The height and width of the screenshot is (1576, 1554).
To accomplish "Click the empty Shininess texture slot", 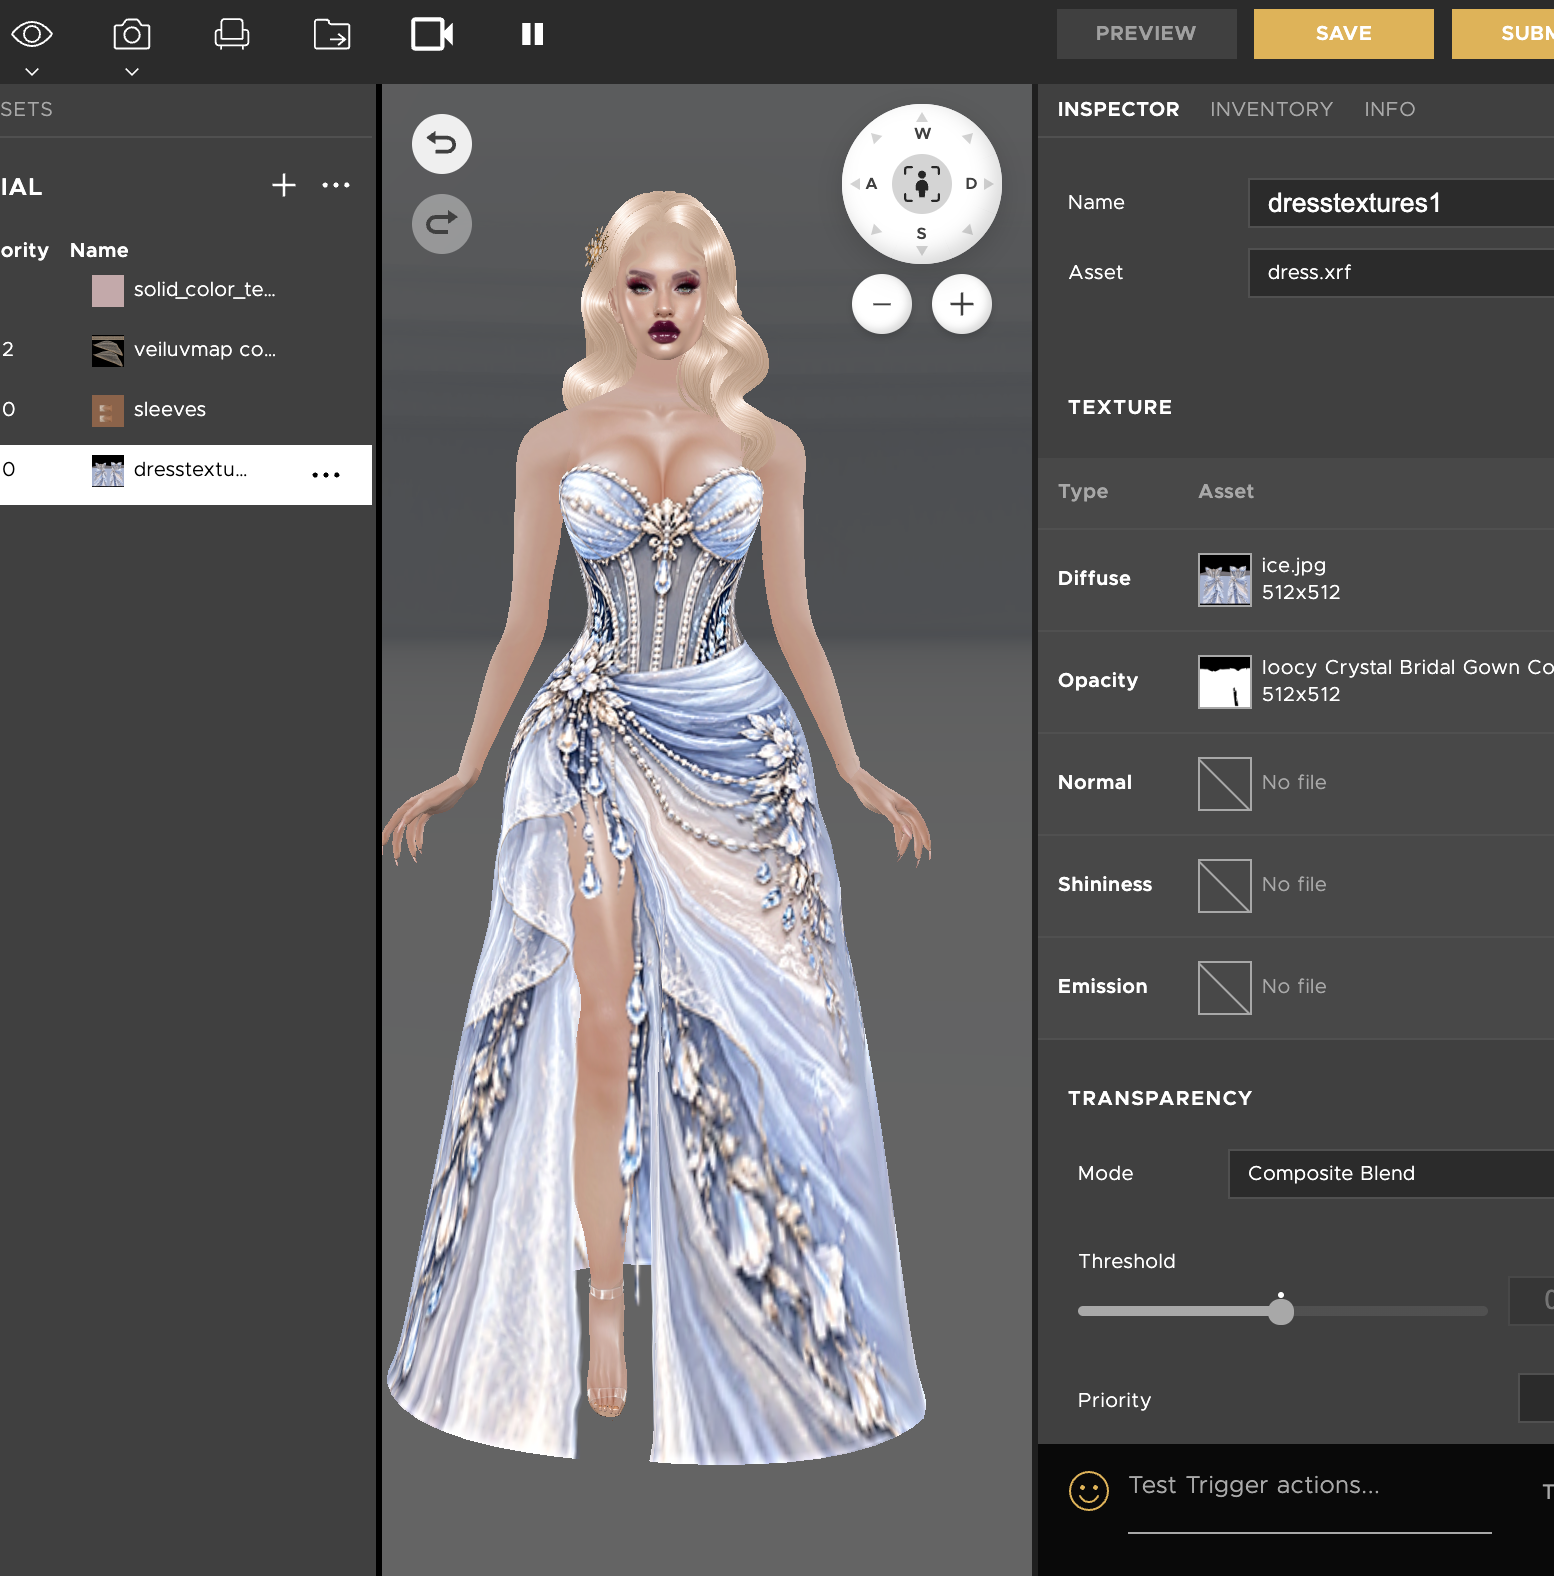I will click(x=1225, y=886).
